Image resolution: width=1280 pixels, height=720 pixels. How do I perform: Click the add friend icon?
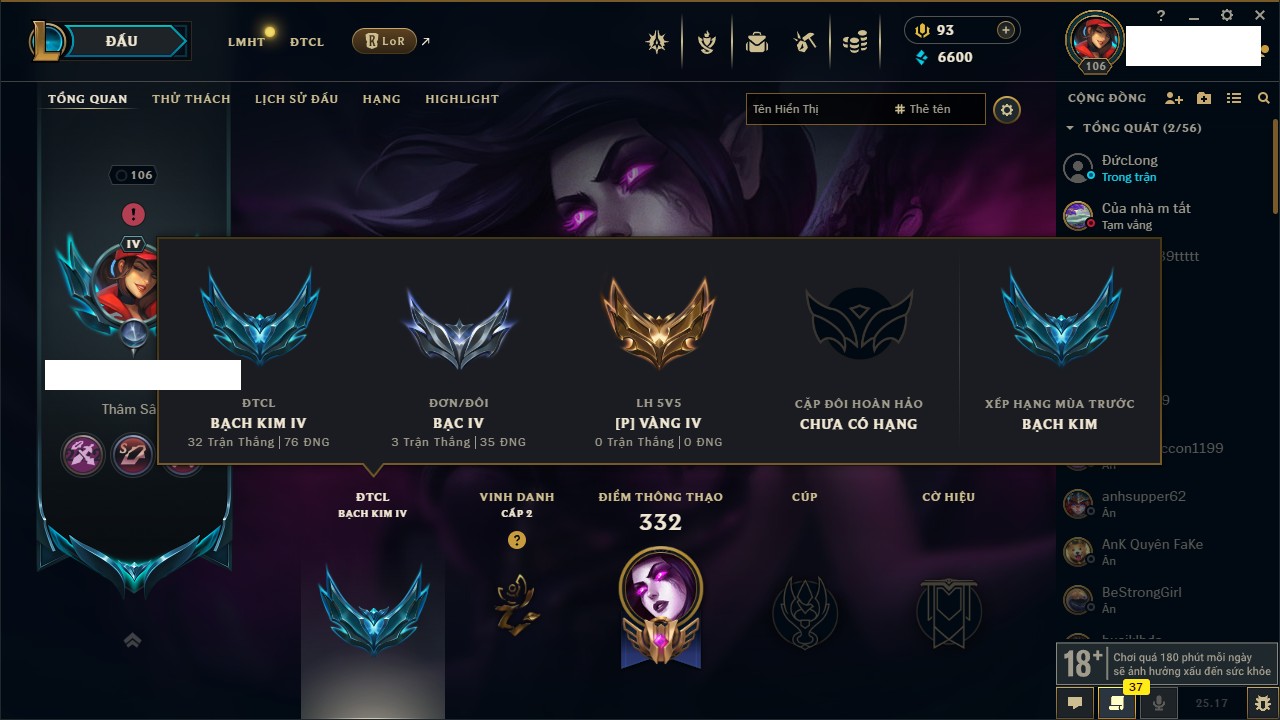tap(1174, 98)
